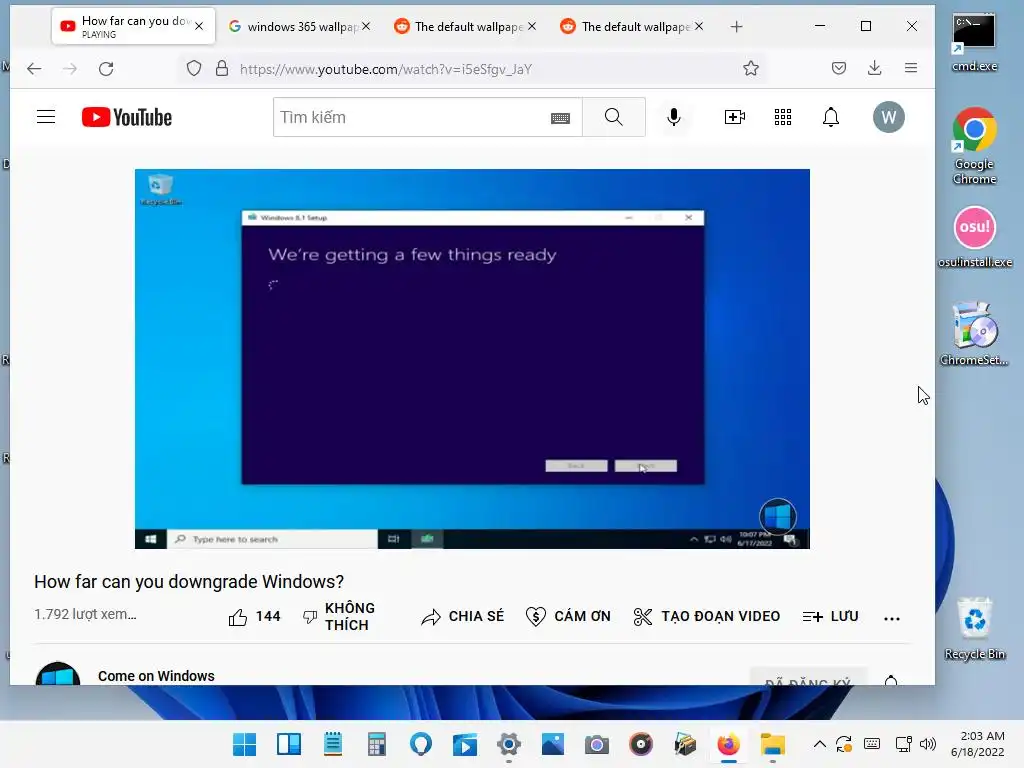This screenshot has width=1024, height=768.
Task: Open Movies & TV taskbar app
Action: pyautogui.click(x=465, y=744)
